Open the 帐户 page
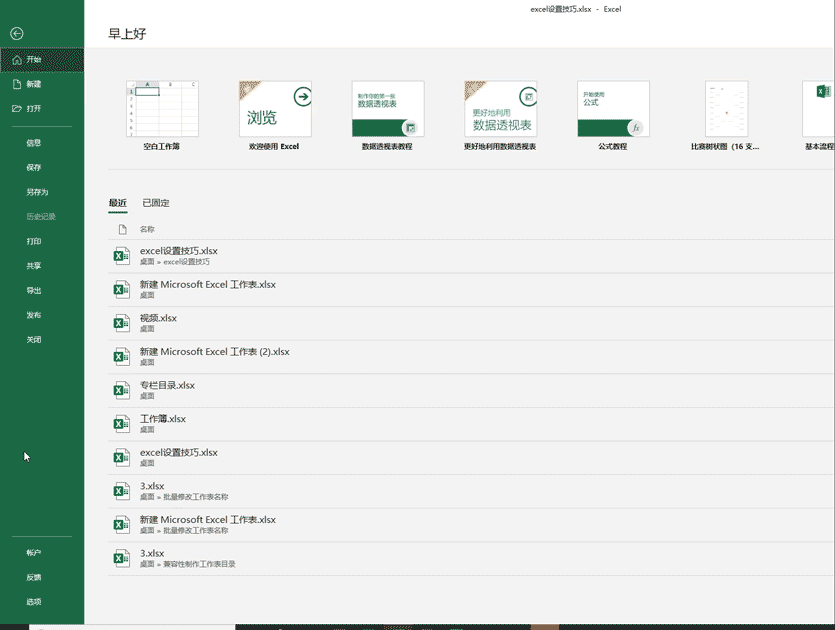This screenshot has height=630, width=835. click(42, 553)
